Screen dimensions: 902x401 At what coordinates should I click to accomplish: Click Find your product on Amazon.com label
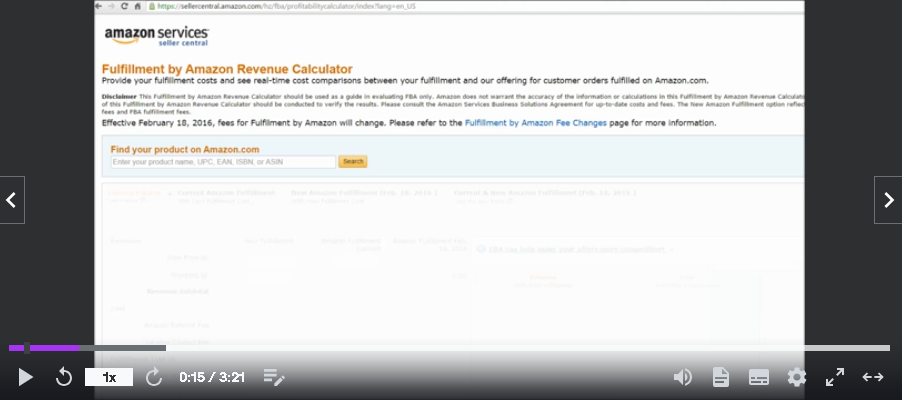pyautogui.click(x=185, y=150)
